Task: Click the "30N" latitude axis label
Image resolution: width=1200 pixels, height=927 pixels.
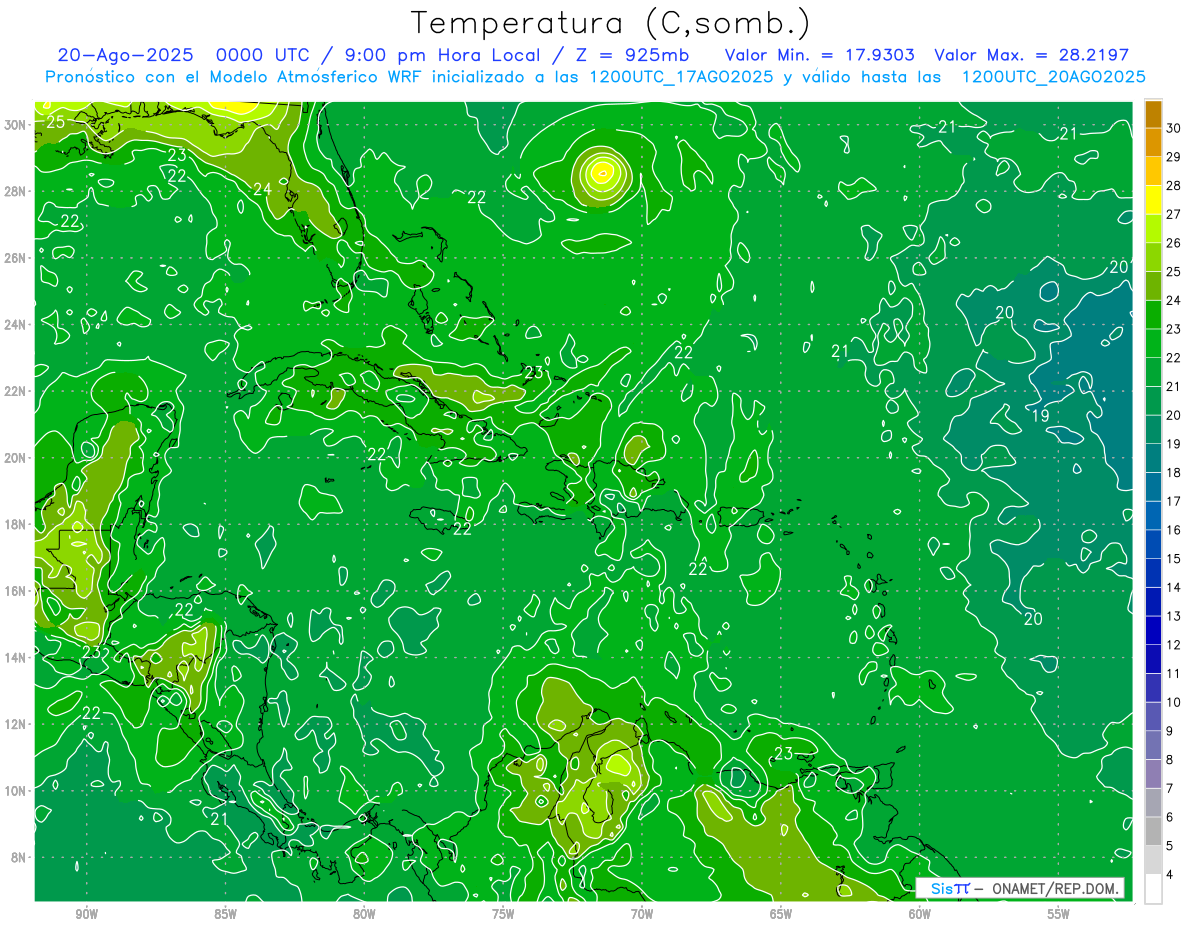Action: [15, 124]
